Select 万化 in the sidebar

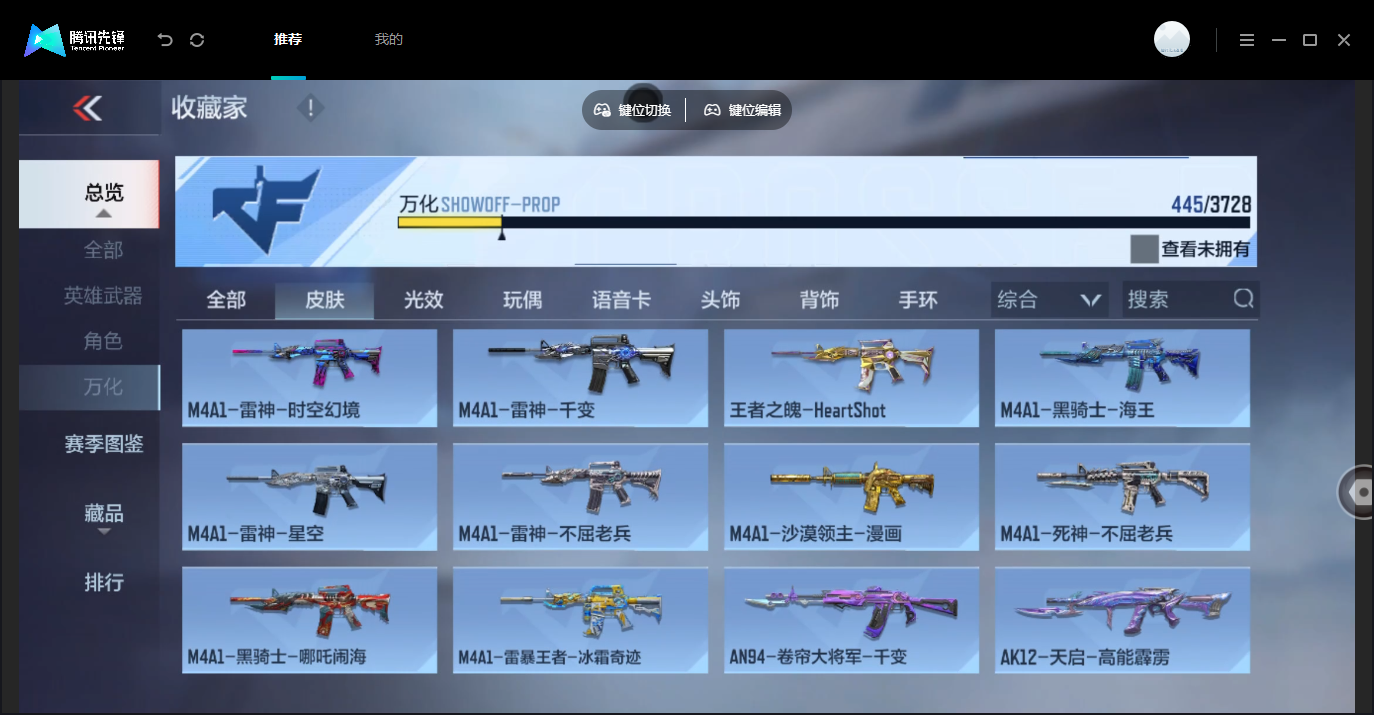[89, 387]
